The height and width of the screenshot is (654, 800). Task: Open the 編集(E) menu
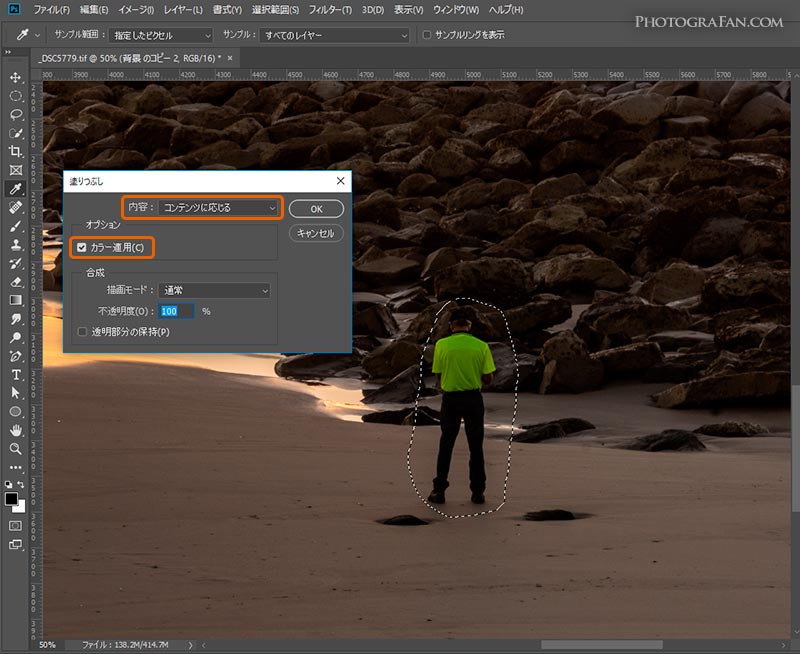click(x=94, y=10)
